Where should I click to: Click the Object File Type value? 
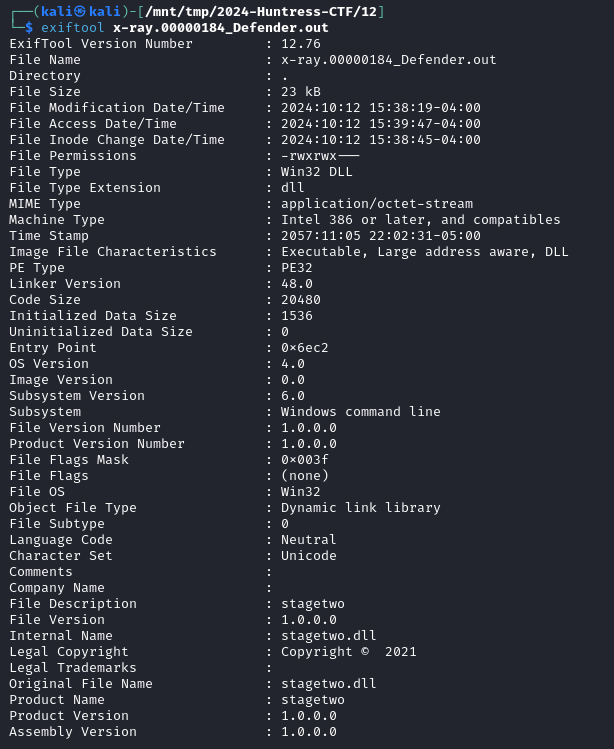[360, 508]
